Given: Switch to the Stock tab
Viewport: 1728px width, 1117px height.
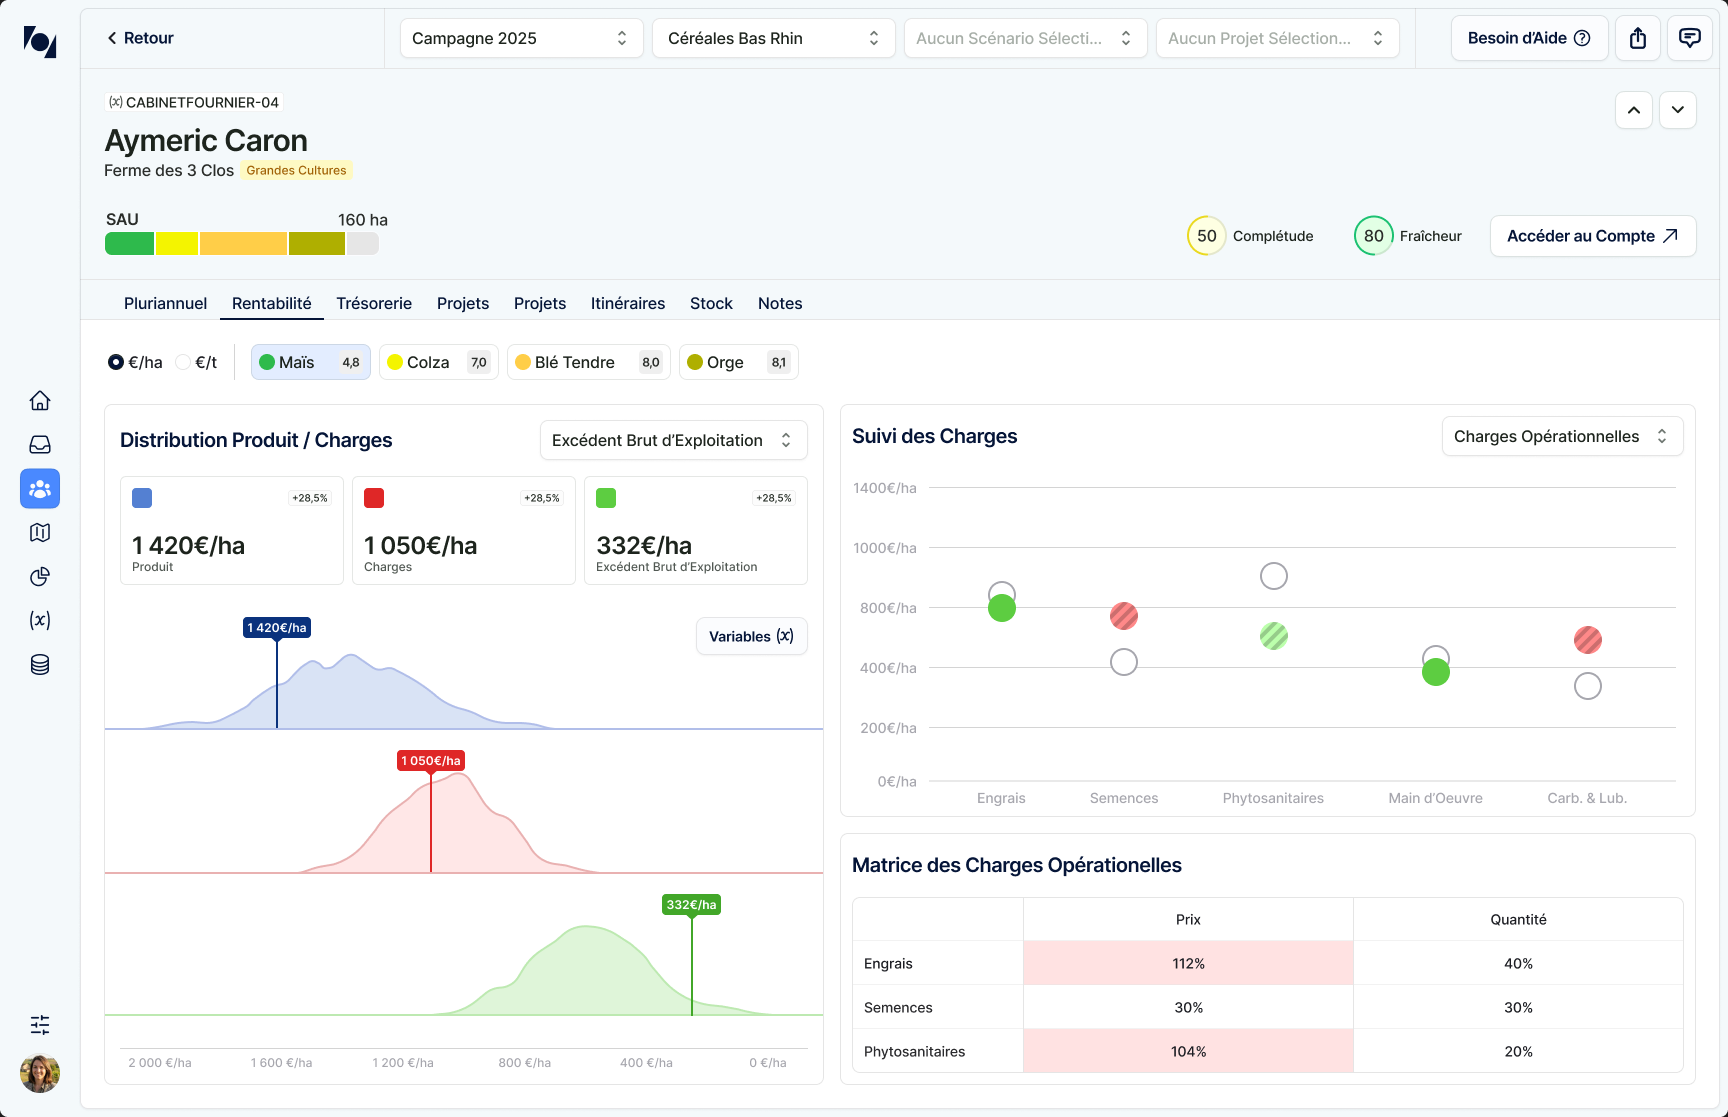Looking at the screenshot, I should point(711,303).
